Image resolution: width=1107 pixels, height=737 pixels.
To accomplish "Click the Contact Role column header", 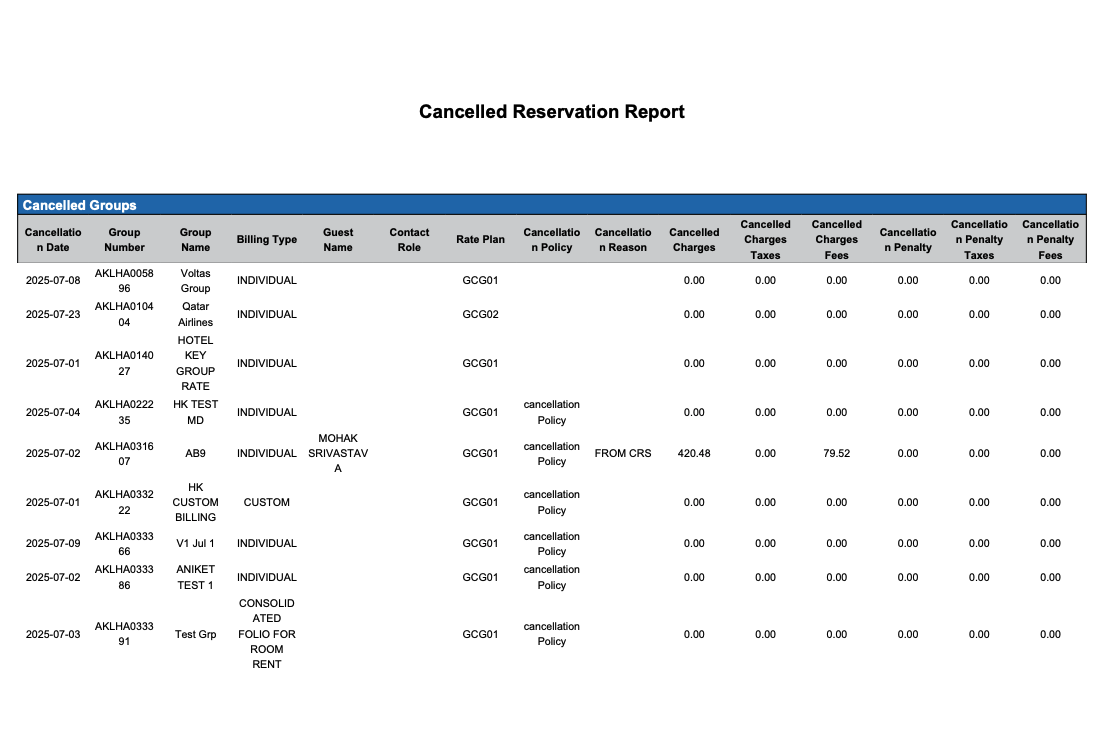I will [x=409, y=240].
